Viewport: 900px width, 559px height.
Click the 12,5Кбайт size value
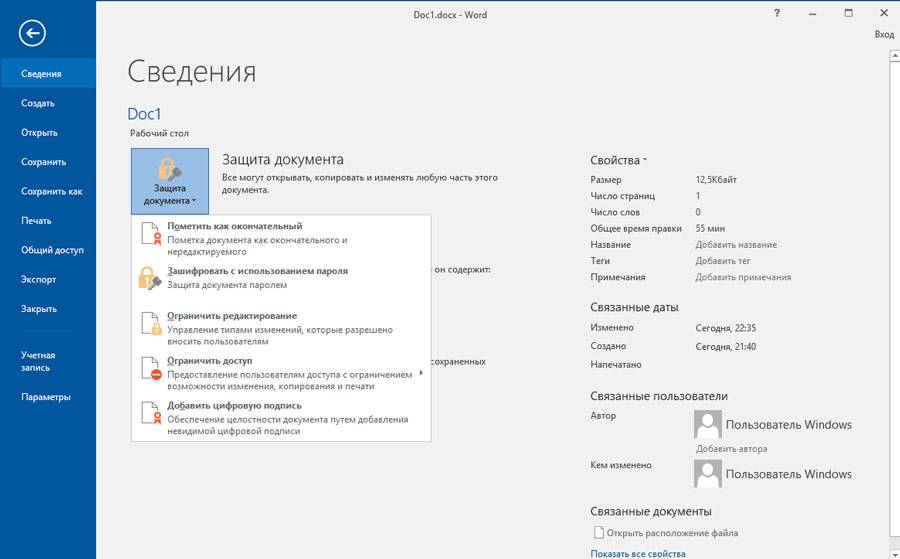tap(716, 180)
